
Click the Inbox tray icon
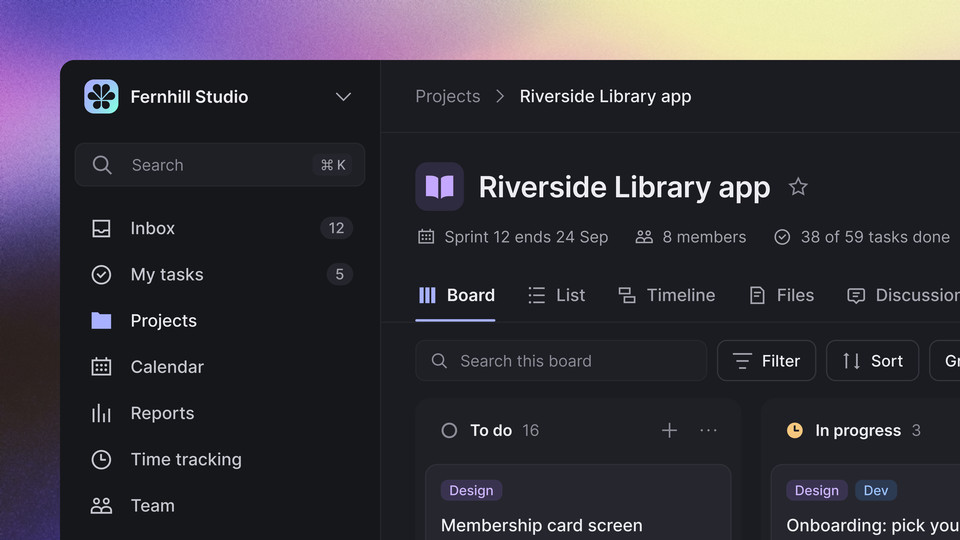pyautogui.click(x=101, y=228)
